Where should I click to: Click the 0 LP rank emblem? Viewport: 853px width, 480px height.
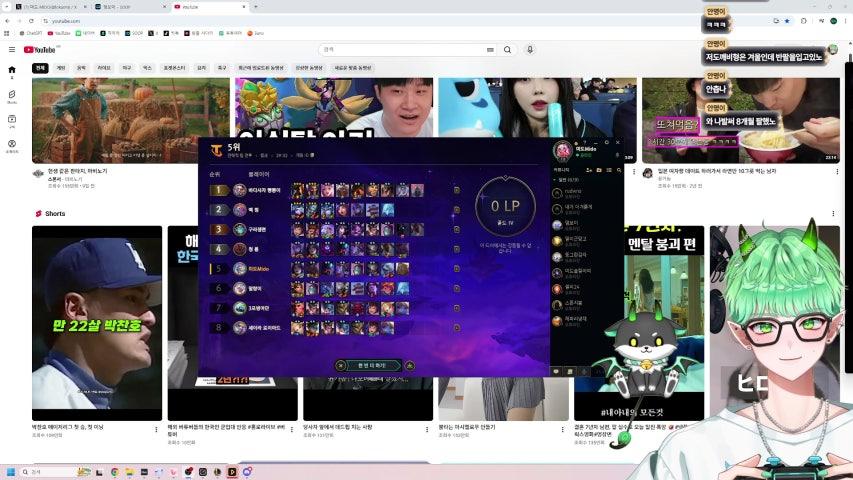(x=505, y=207)
